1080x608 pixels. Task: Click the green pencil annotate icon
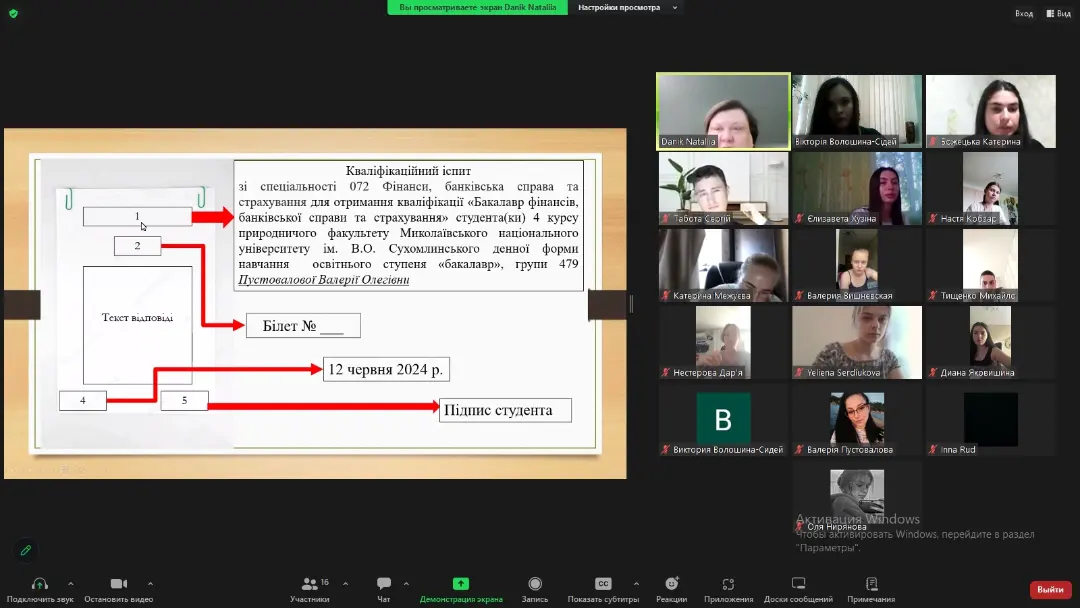[26, 550]
